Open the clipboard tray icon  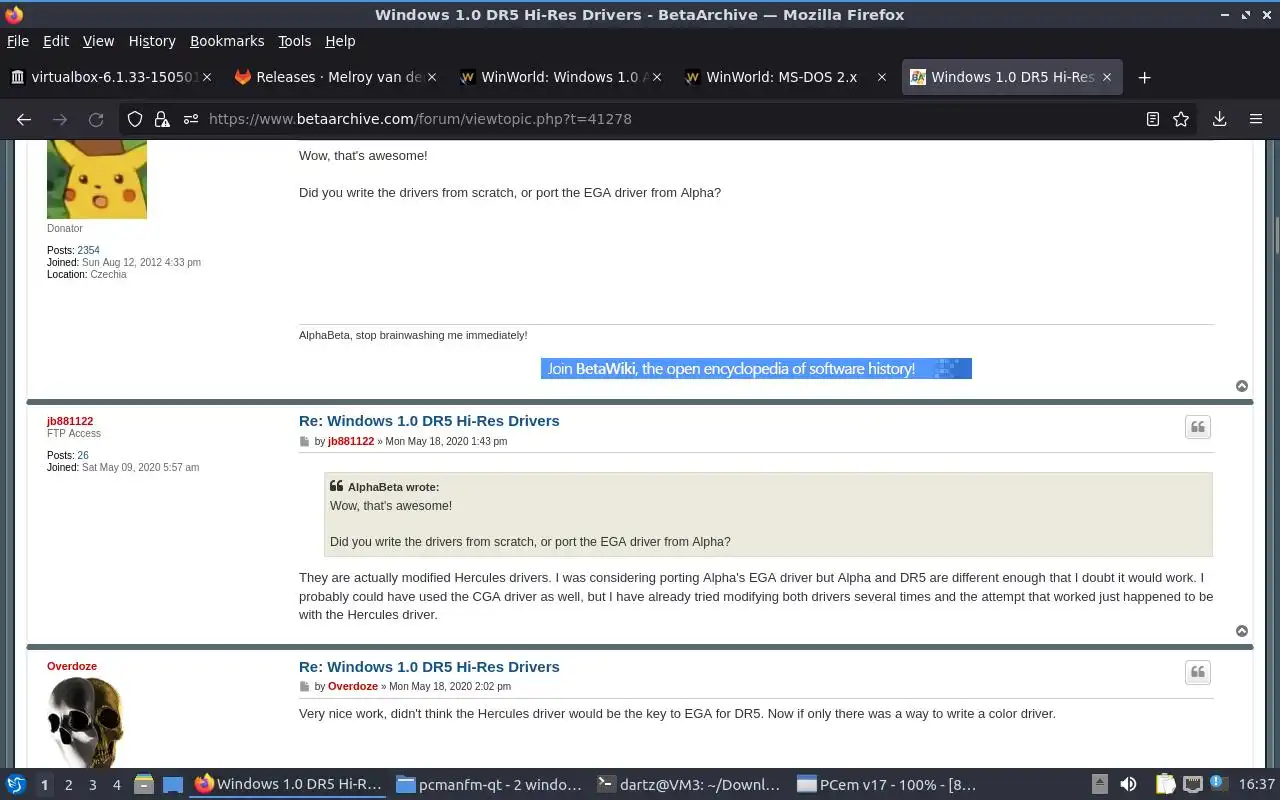[x=1165, y=785]
